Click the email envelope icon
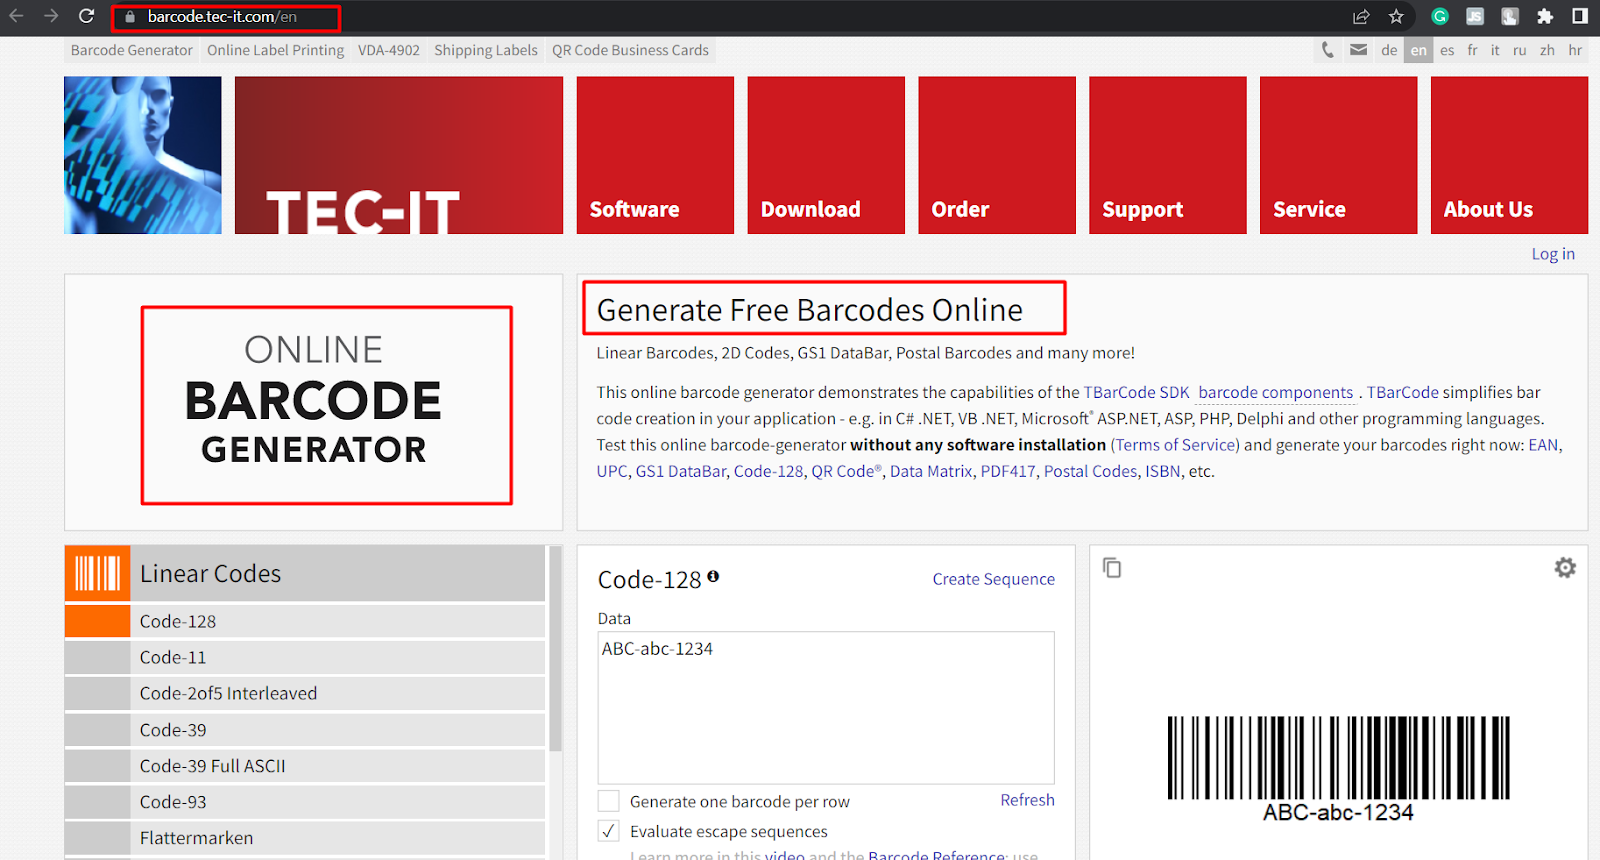Viewport: 1600px width, 860px height. coord(1358,50)
